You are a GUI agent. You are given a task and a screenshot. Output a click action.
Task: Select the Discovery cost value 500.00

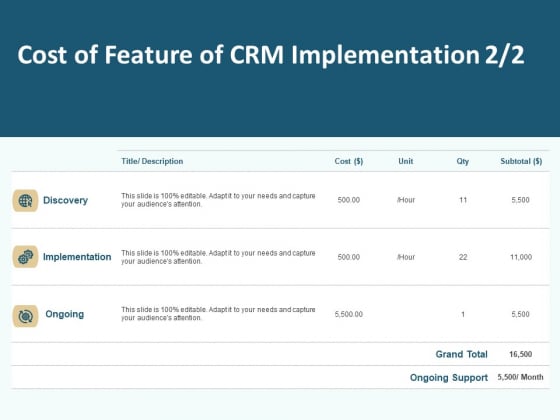[x=349, y=200]
